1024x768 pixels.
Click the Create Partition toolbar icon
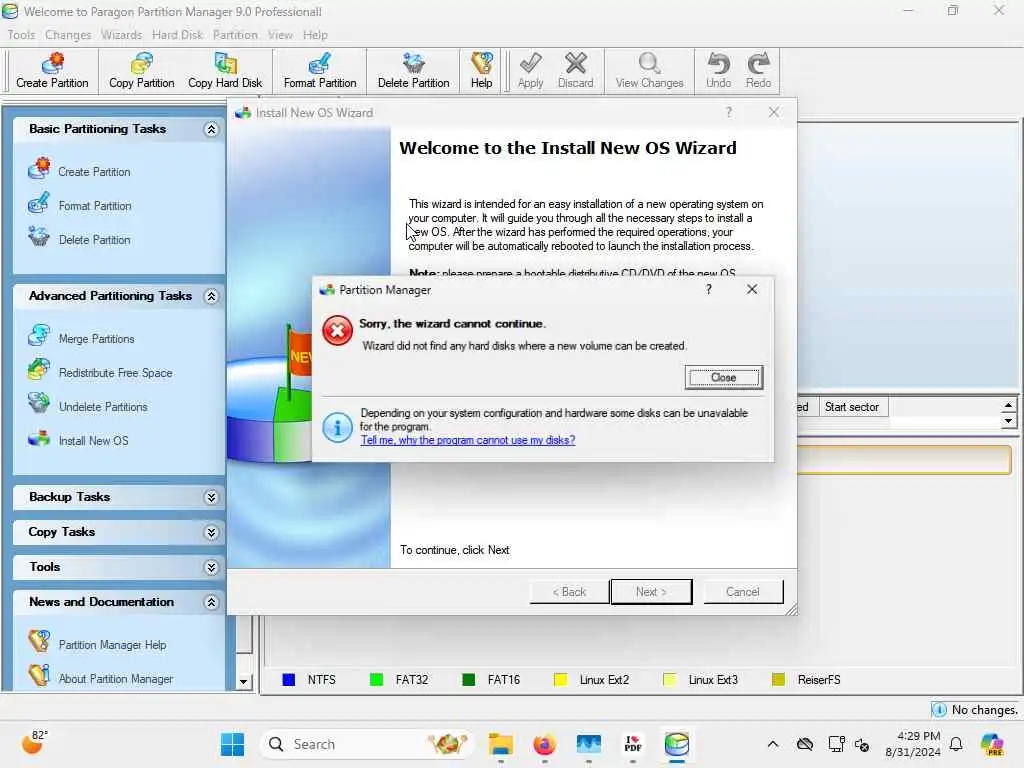click(x=52, y=71)
